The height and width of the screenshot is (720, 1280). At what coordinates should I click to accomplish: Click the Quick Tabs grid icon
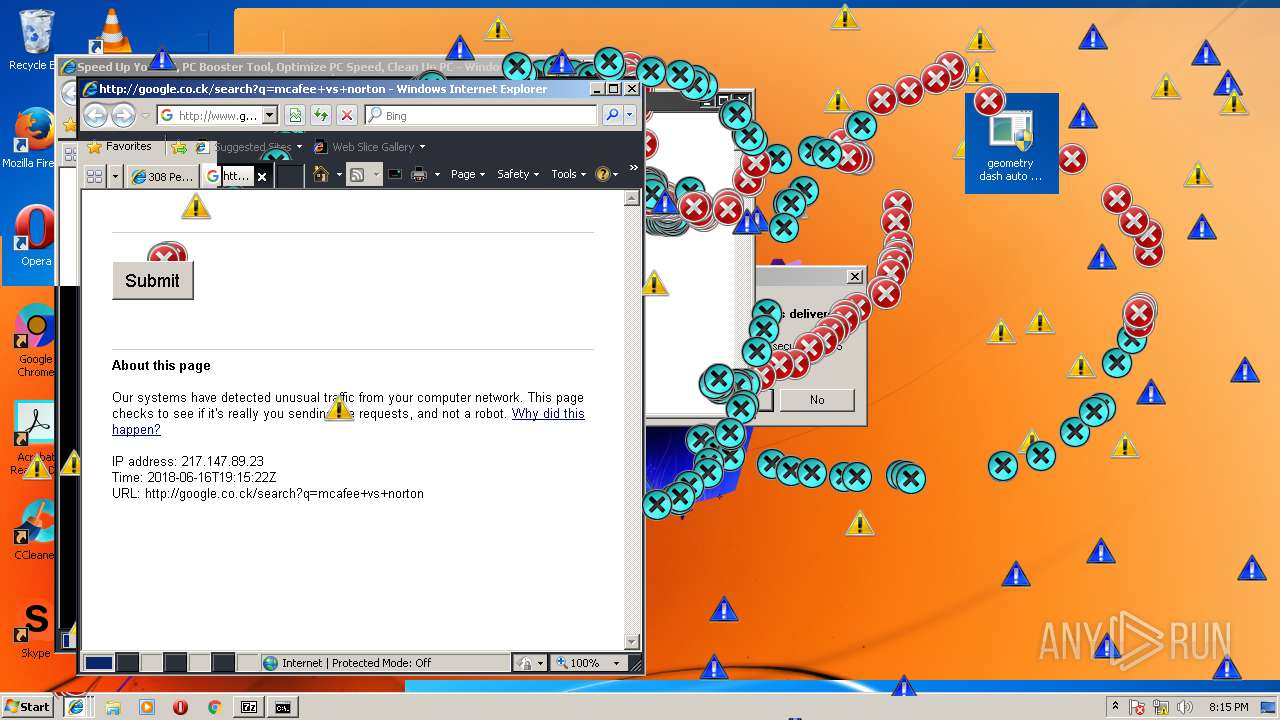point(95,176)
